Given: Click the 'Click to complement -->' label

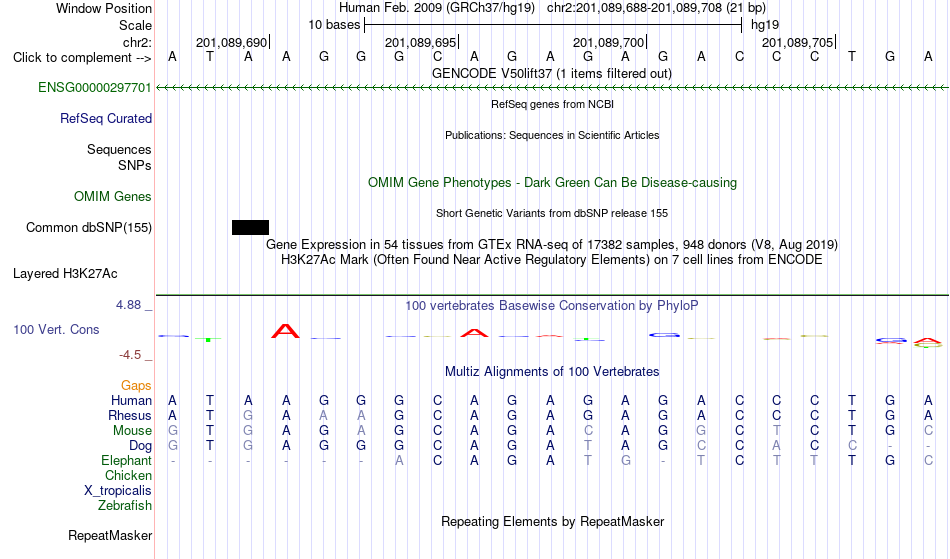Looking at the screenshot, I should click(x=82, y=58).
